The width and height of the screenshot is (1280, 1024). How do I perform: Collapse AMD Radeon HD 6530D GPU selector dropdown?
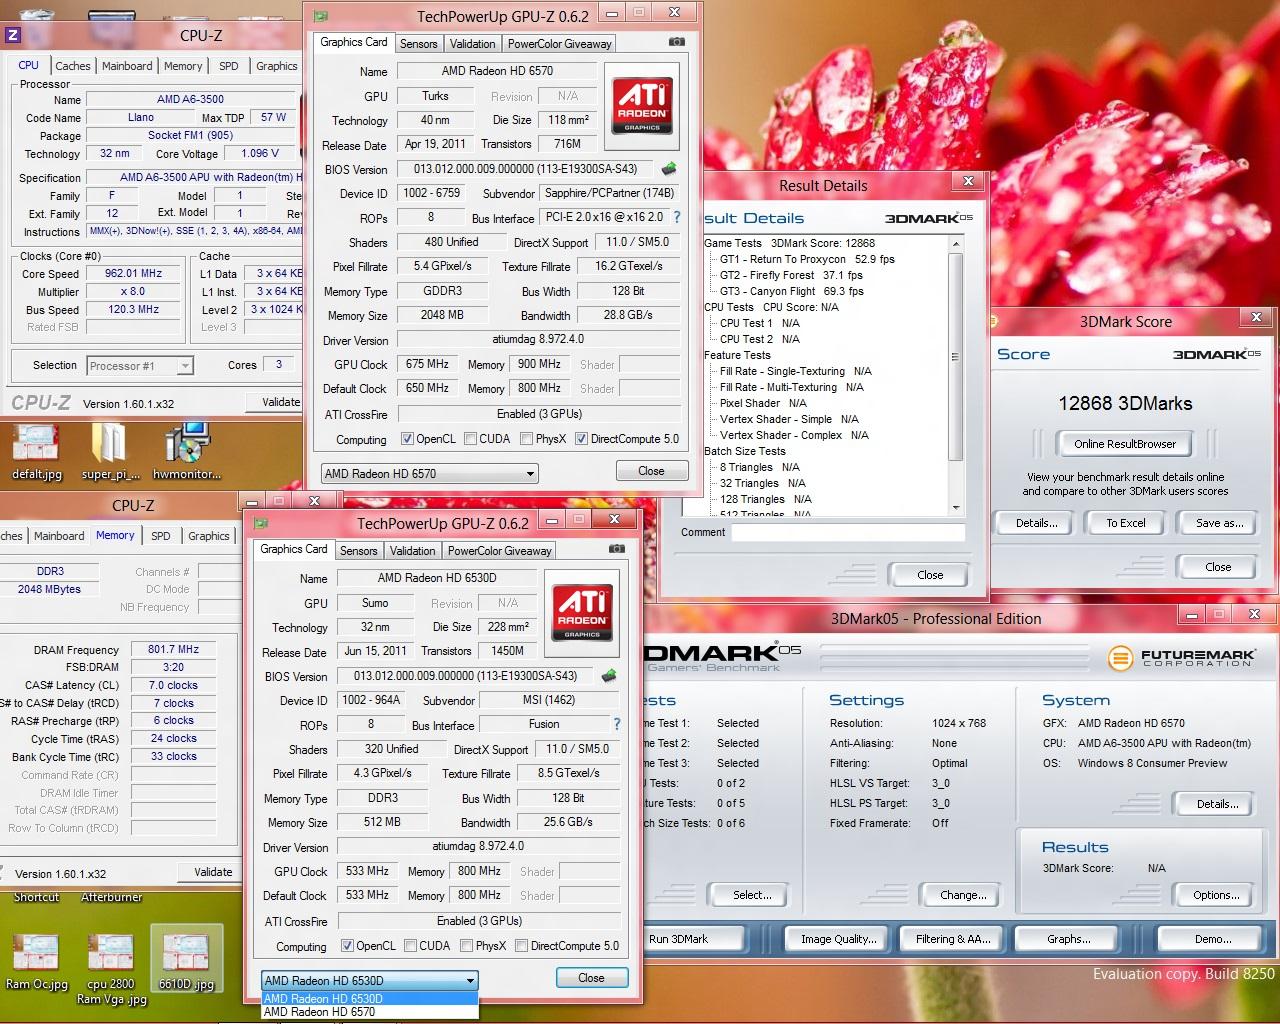pyautogui.click(x=370, y=981)
